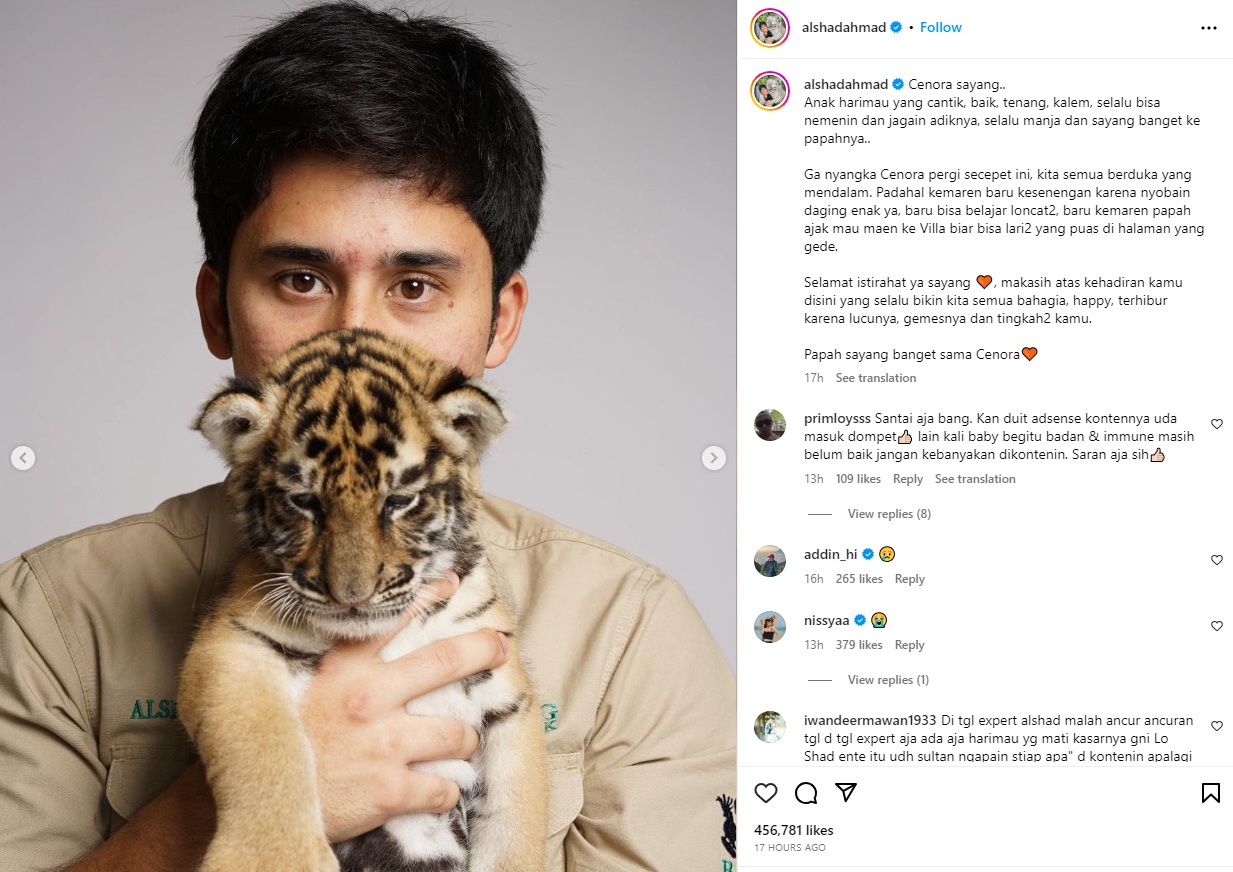Show the caption's translation
The height and width of the screenshot is (872, 1233).
pos(876,378)
